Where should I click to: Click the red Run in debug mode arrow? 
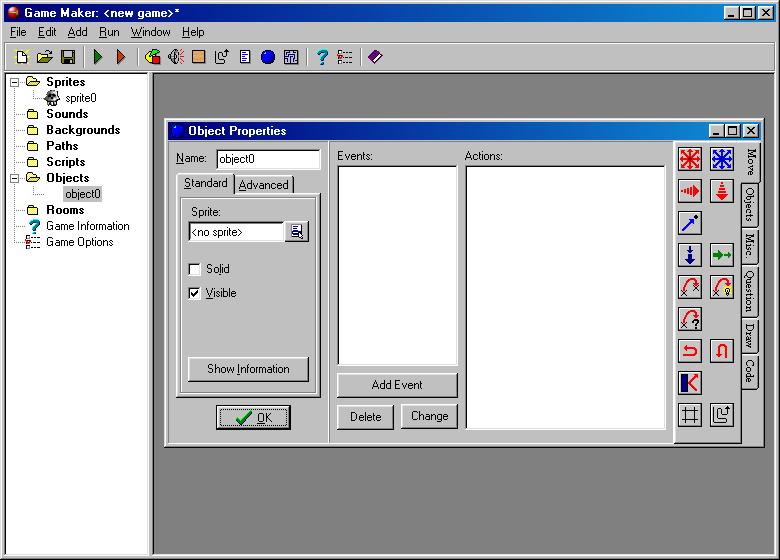(x=121, y=57)
